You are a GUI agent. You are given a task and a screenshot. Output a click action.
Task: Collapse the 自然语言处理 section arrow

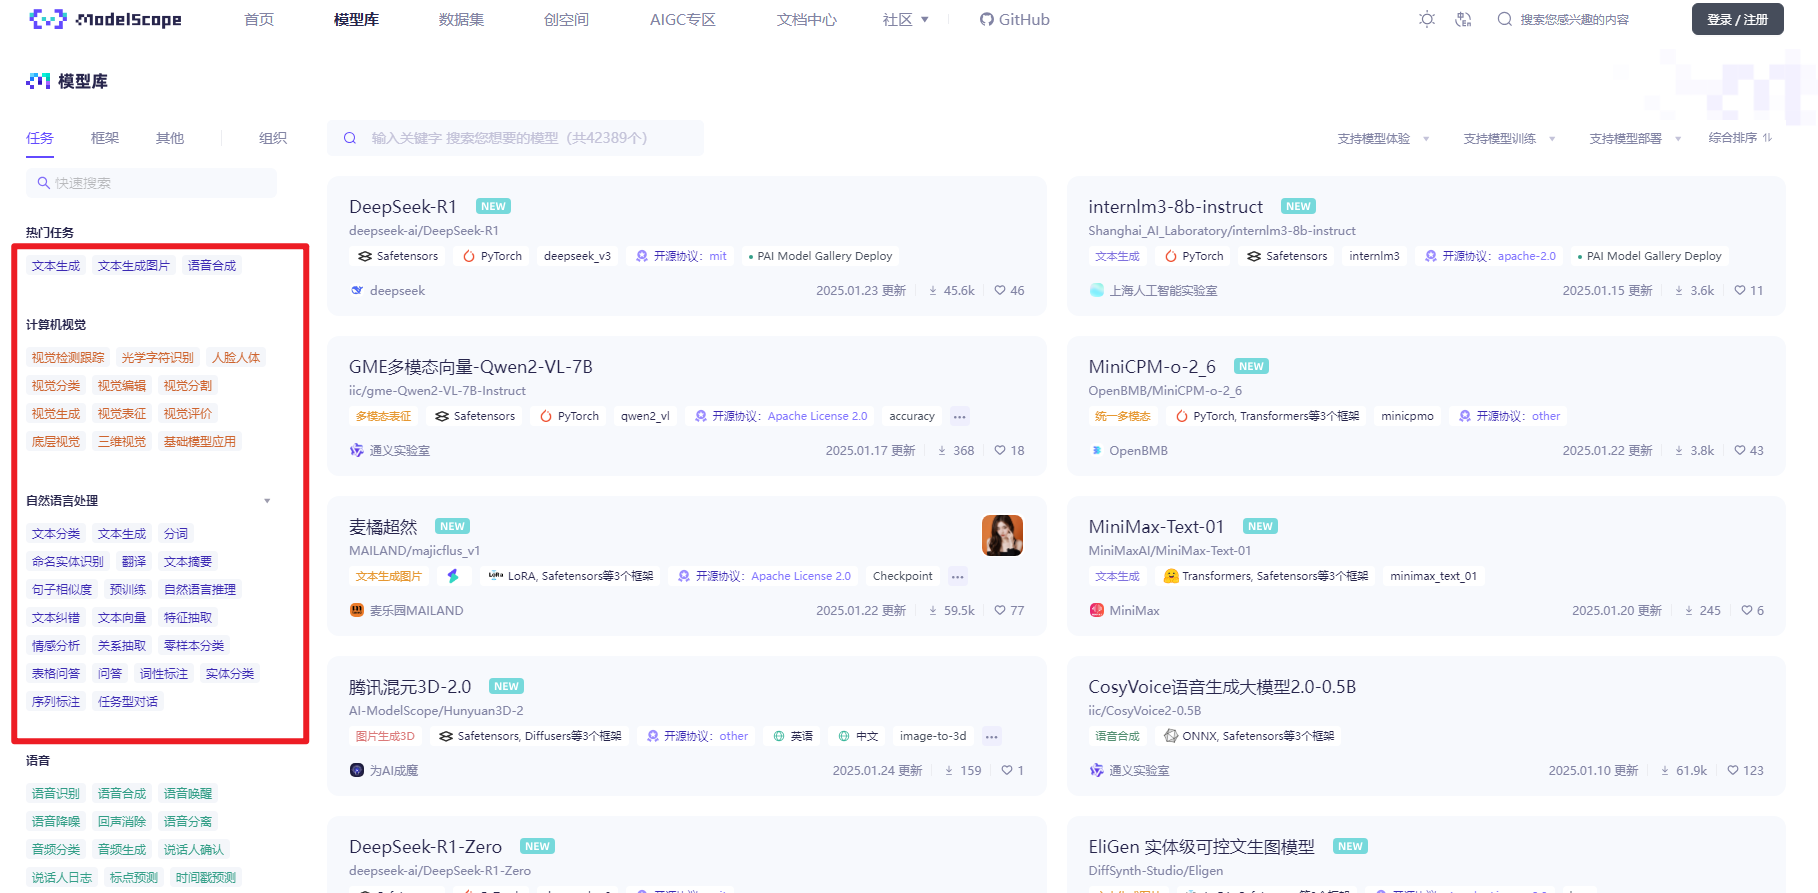click(267, 501)
